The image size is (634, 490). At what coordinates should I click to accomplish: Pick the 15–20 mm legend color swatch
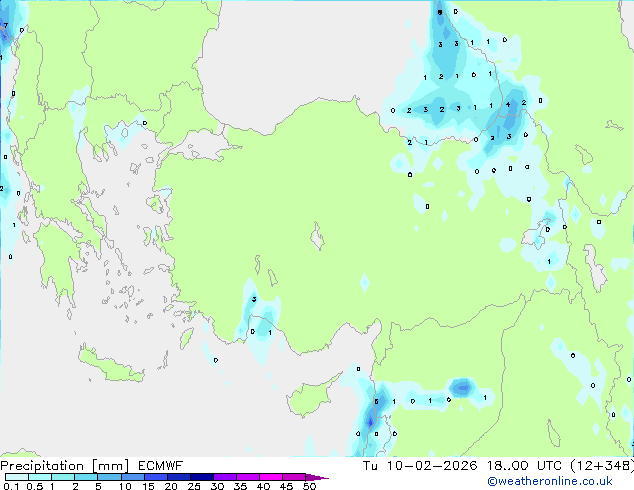click(156, 477)
